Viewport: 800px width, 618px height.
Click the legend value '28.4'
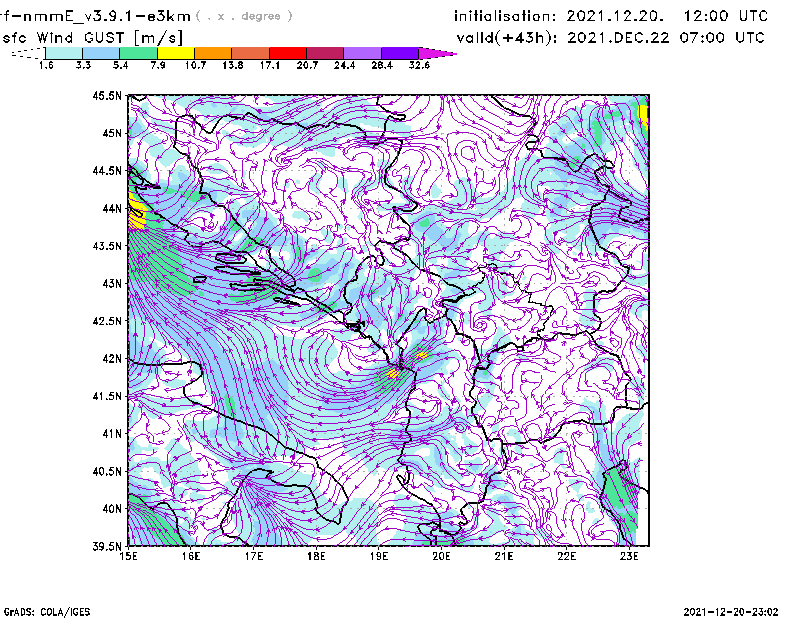[x=382, y=65]
